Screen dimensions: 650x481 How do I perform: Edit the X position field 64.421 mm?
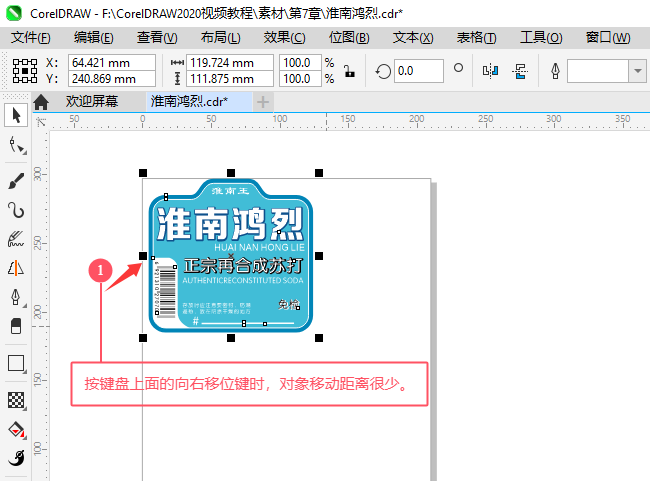112,63
